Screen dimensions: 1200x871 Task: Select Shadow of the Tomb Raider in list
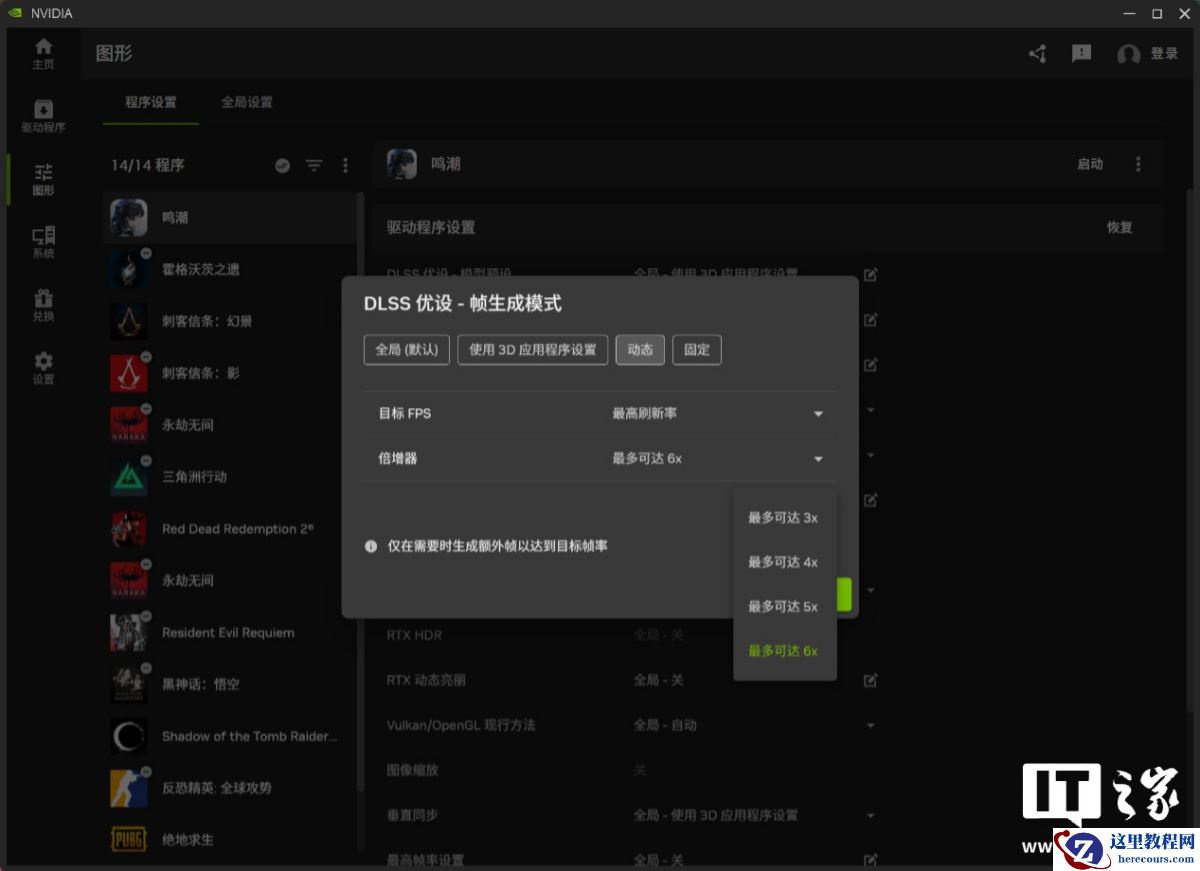[x=230, y=736]
